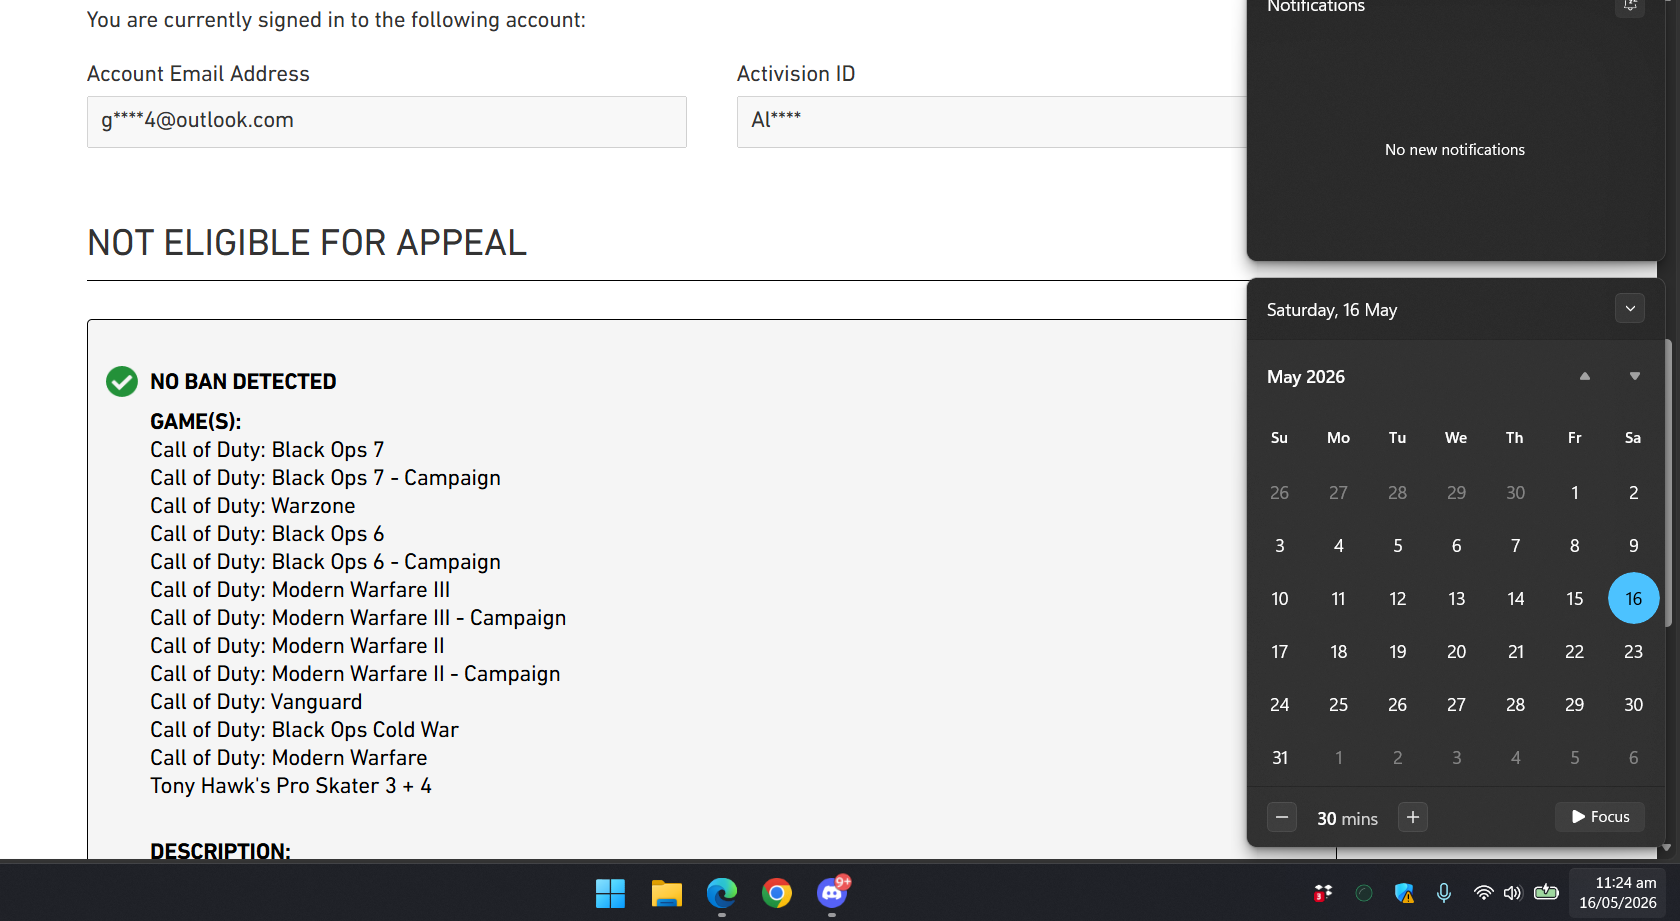The width and height of the screenshot is (1680, 921).
Task: Click "Call of Duty: Warzone" entry
Action: point(253,506)
